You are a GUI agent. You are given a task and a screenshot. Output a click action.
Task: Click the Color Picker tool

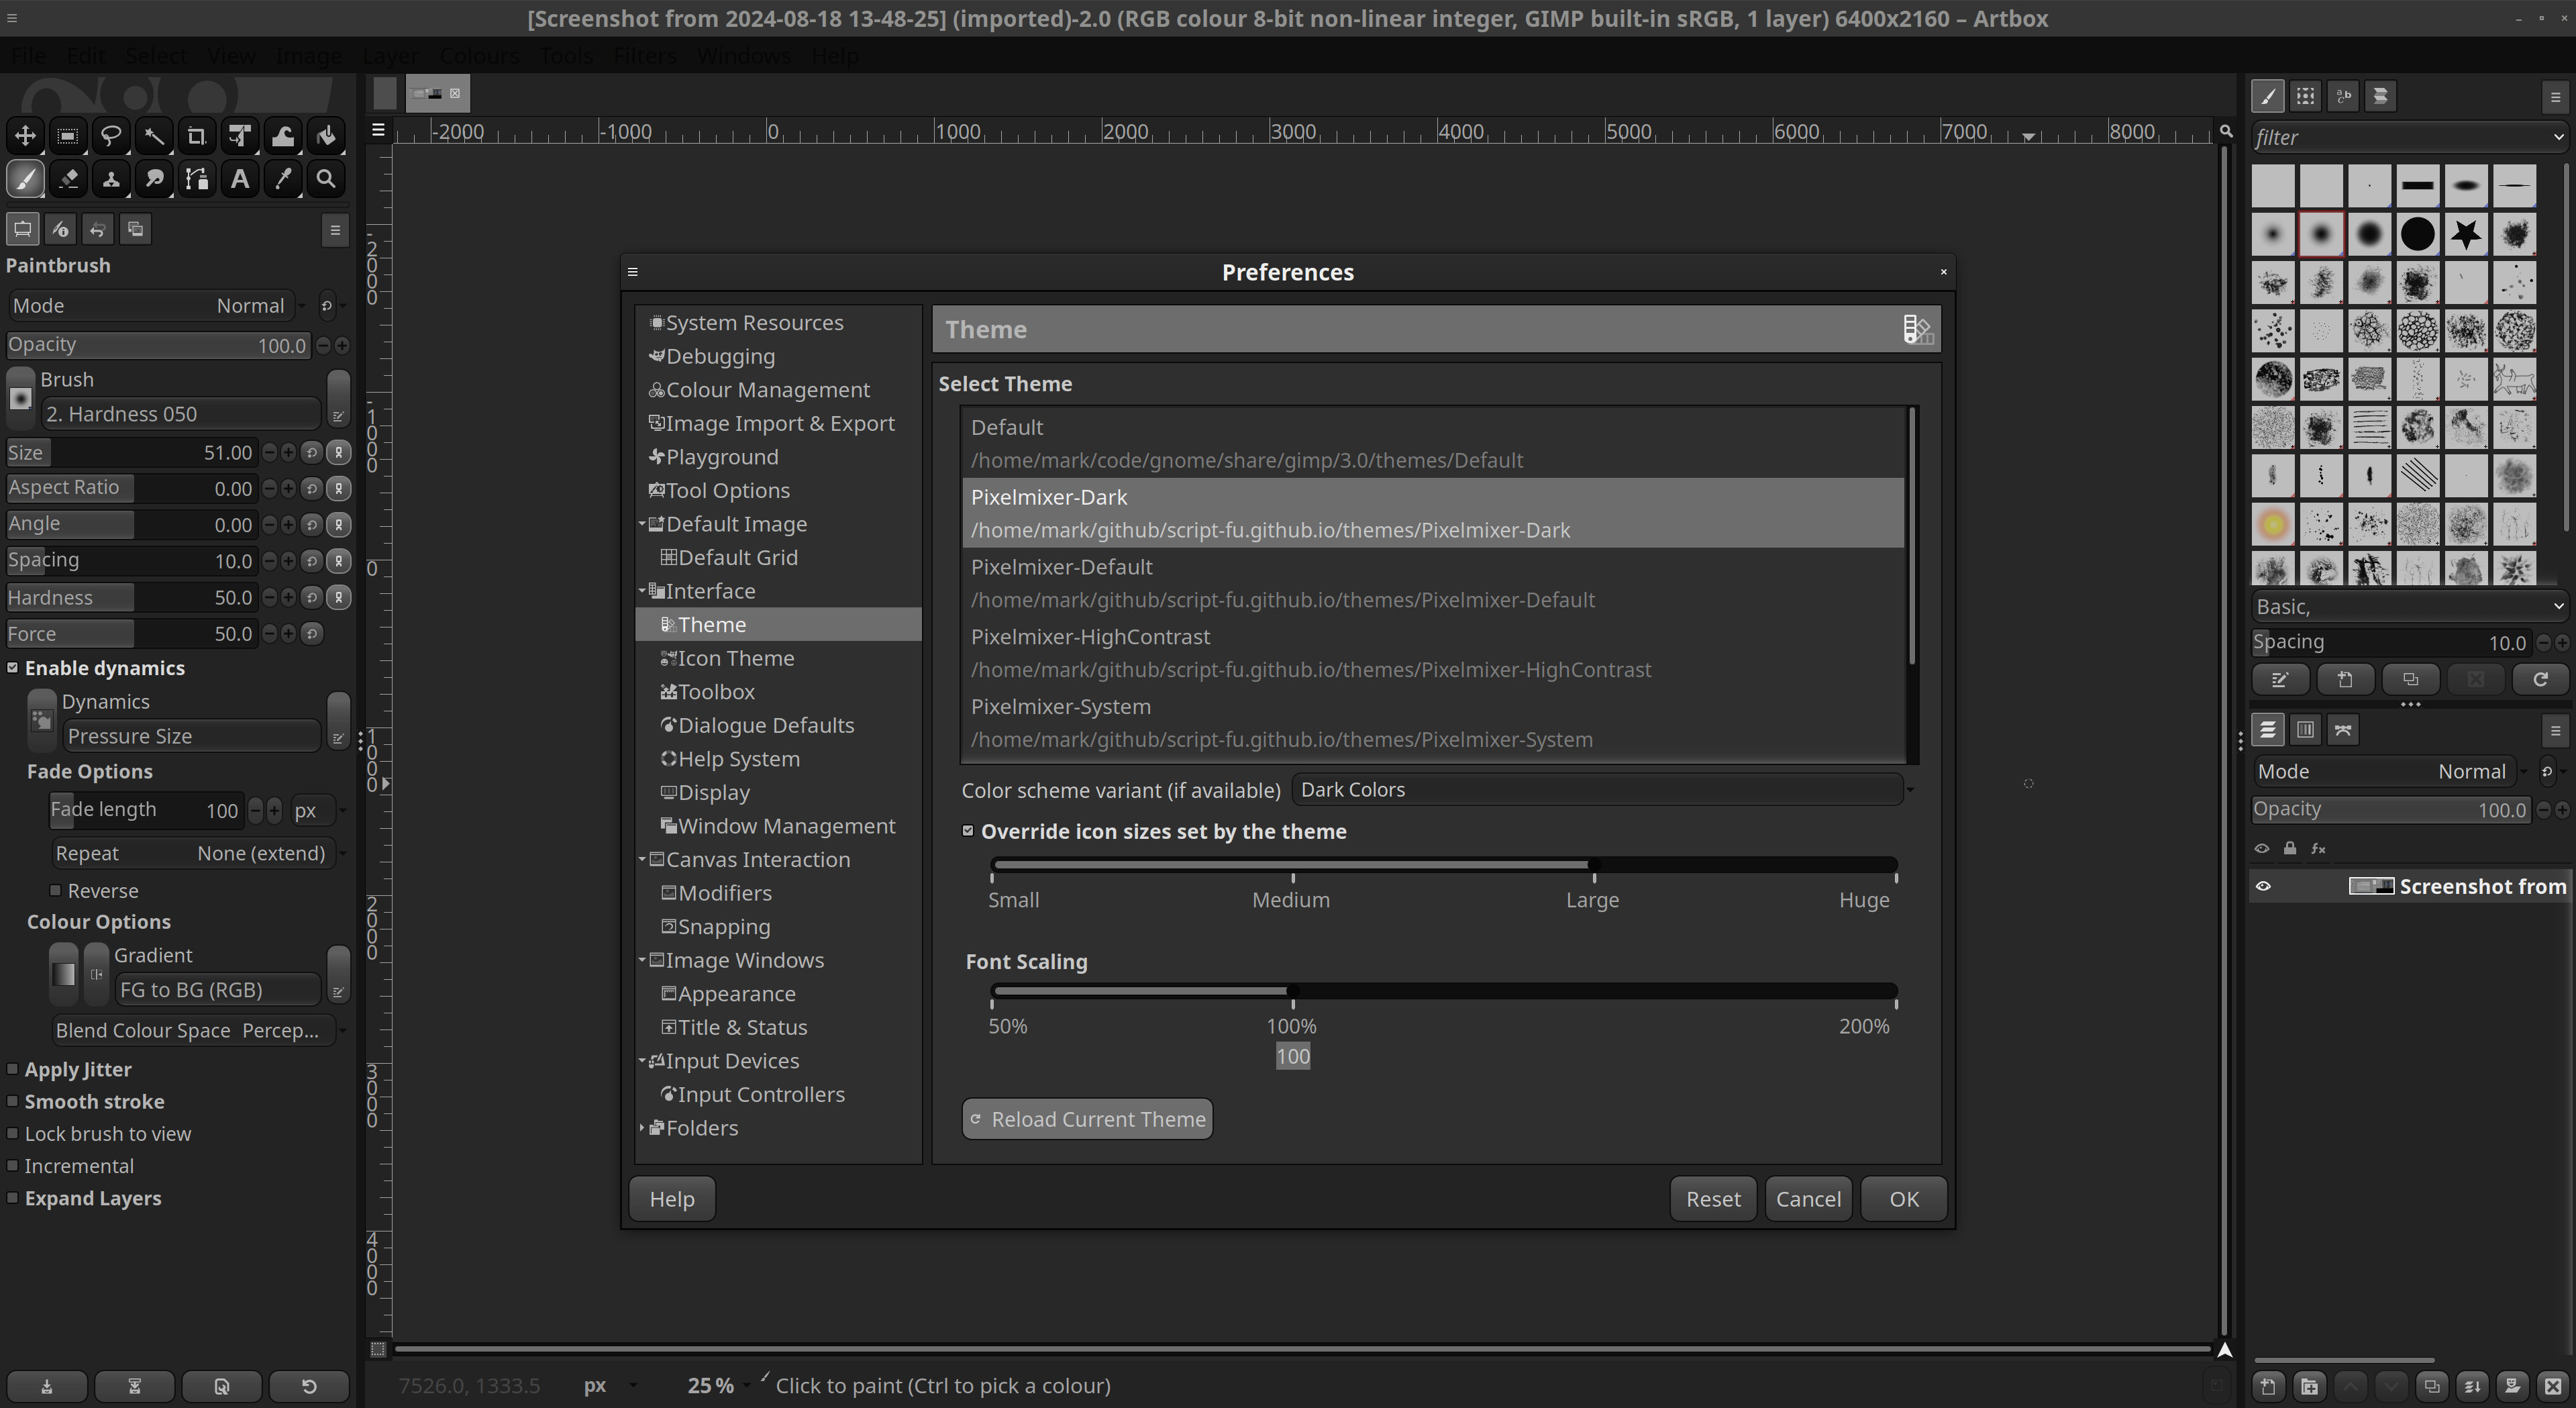pos(281,179)
